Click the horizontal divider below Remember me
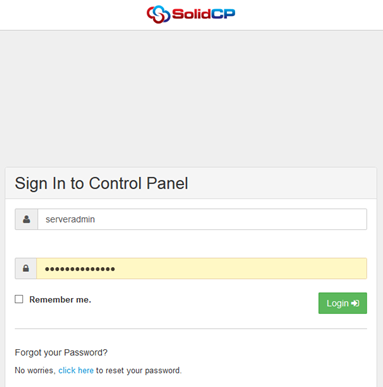This screenshot has height=387, width=383. point(191,329)
